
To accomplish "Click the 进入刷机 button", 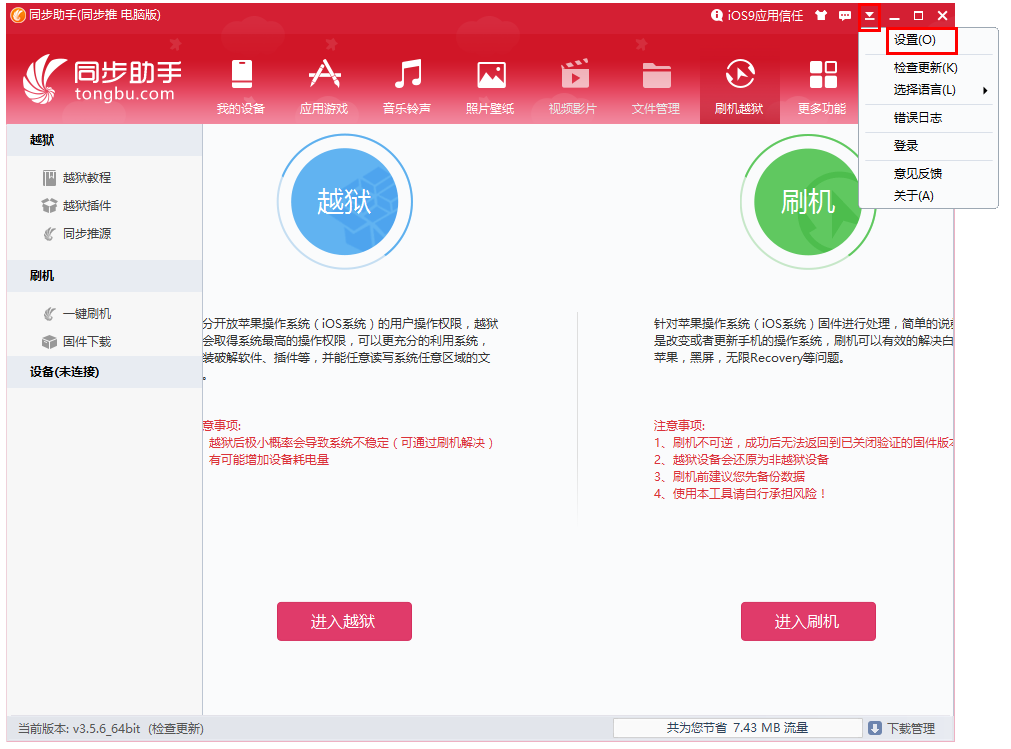I will (x=808, y=621).
